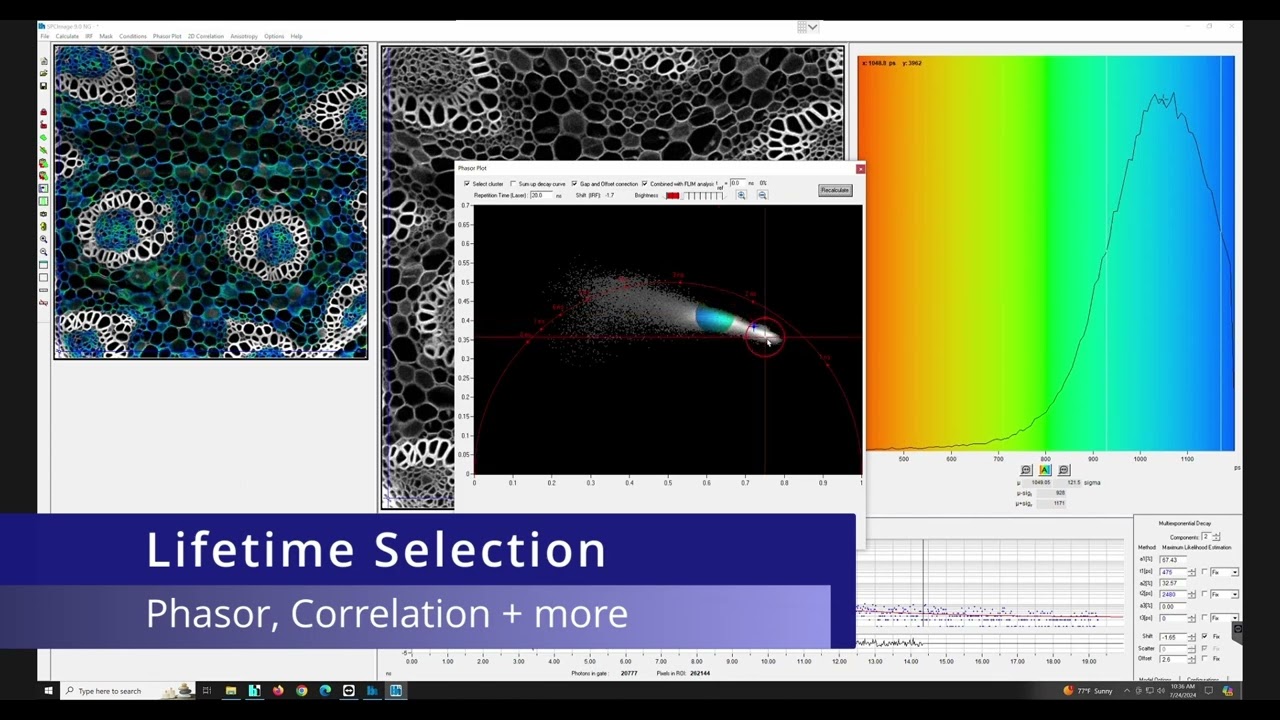Toggle Combined with FLIM analysis checkbox
Screen dimensions: 1280x720
pos(644,184)
